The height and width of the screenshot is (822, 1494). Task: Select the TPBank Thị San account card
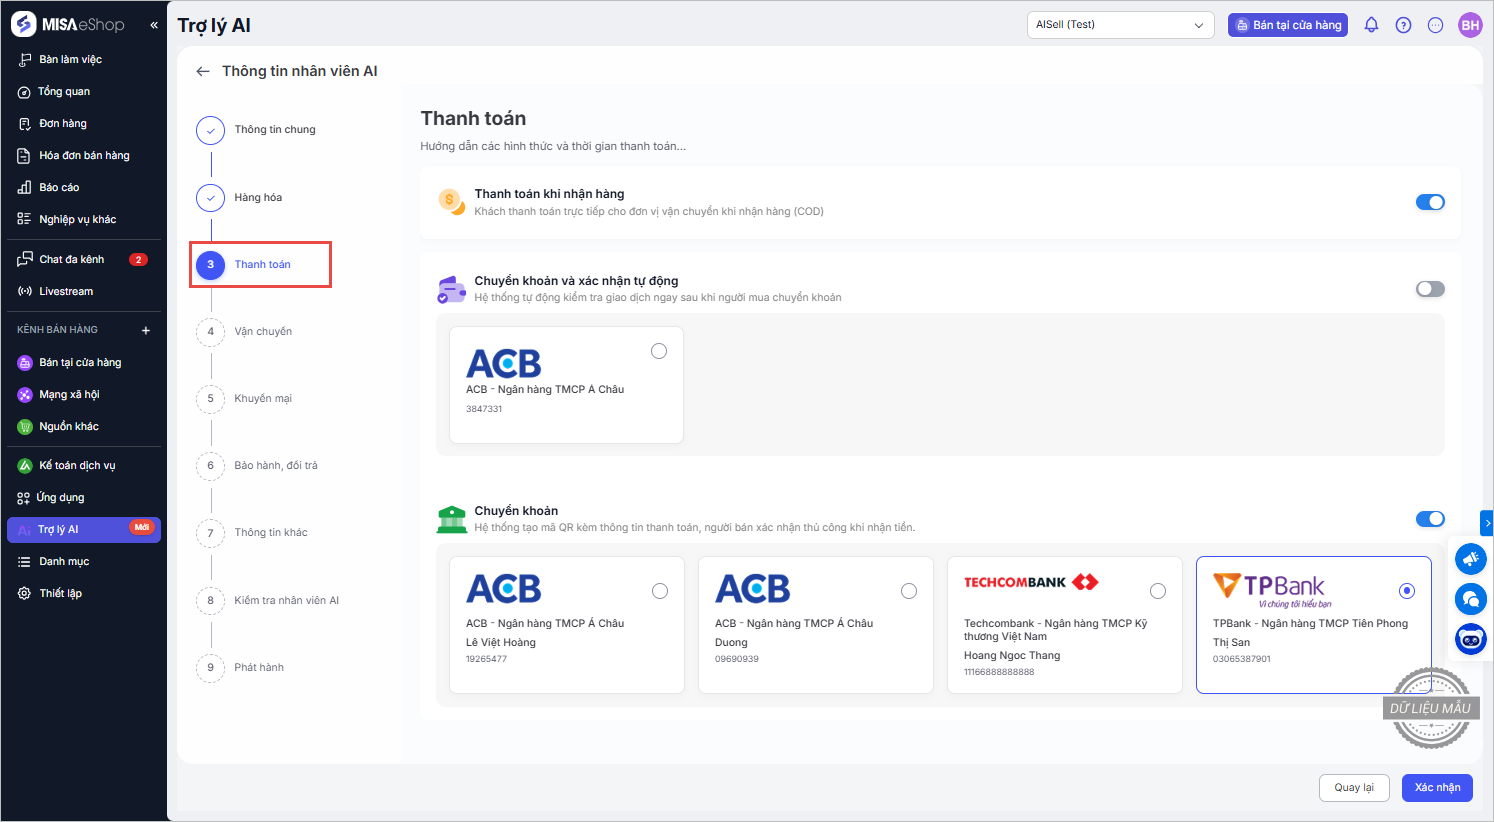coord(1312,625)
